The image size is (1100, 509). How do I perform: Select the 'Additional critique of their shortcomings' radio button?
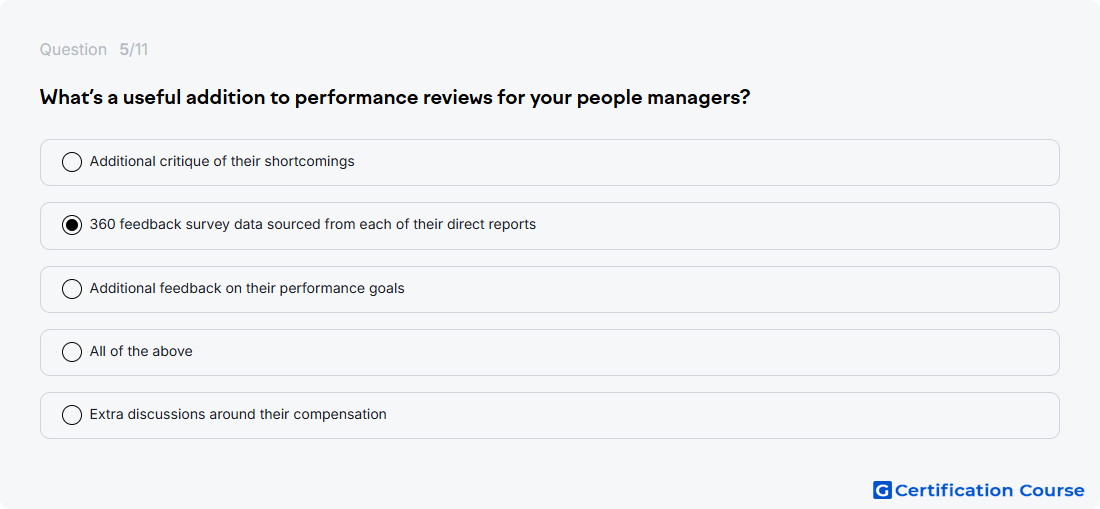point(72,162)
